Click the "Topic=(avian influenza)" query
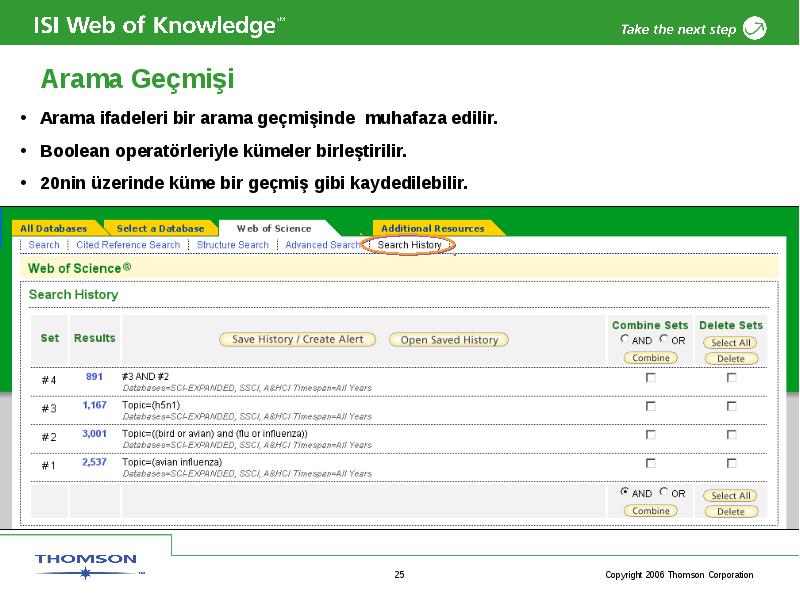800x600 pixels. (172, 462)
